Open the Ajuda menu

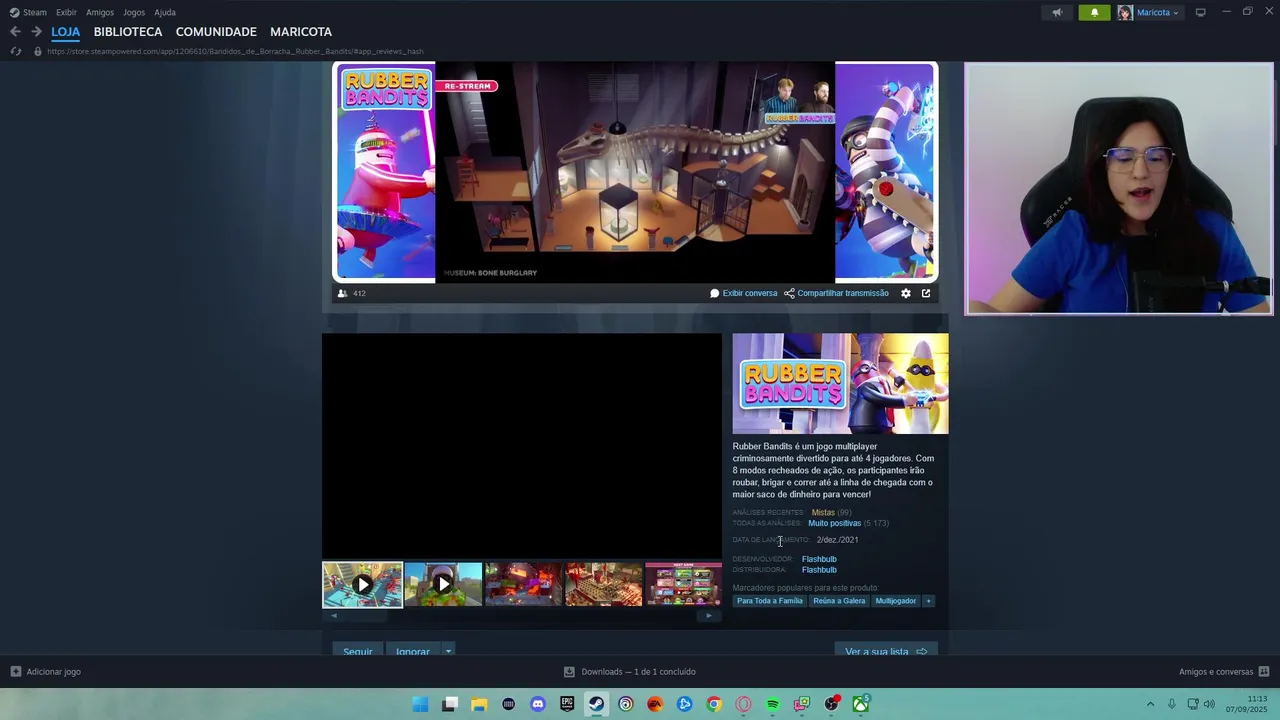click(165, 12)
